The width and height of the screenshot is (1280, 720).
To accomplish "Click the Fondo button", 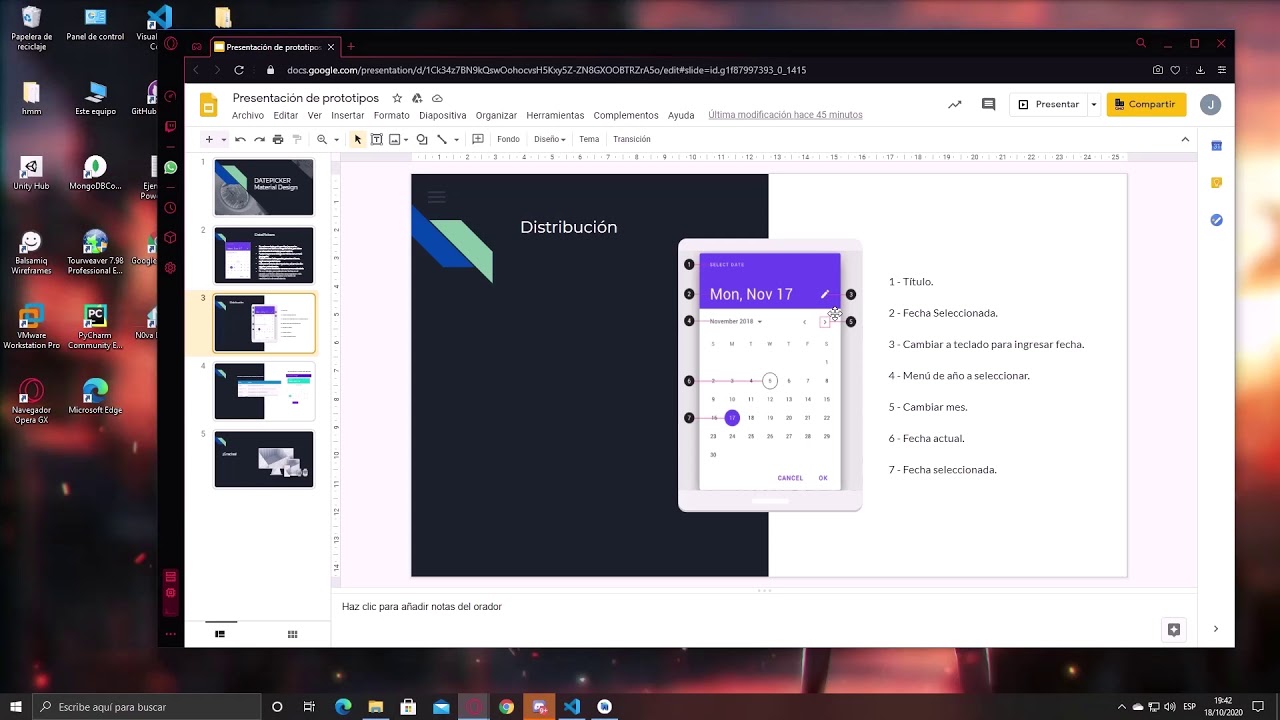I will [508, 139].
